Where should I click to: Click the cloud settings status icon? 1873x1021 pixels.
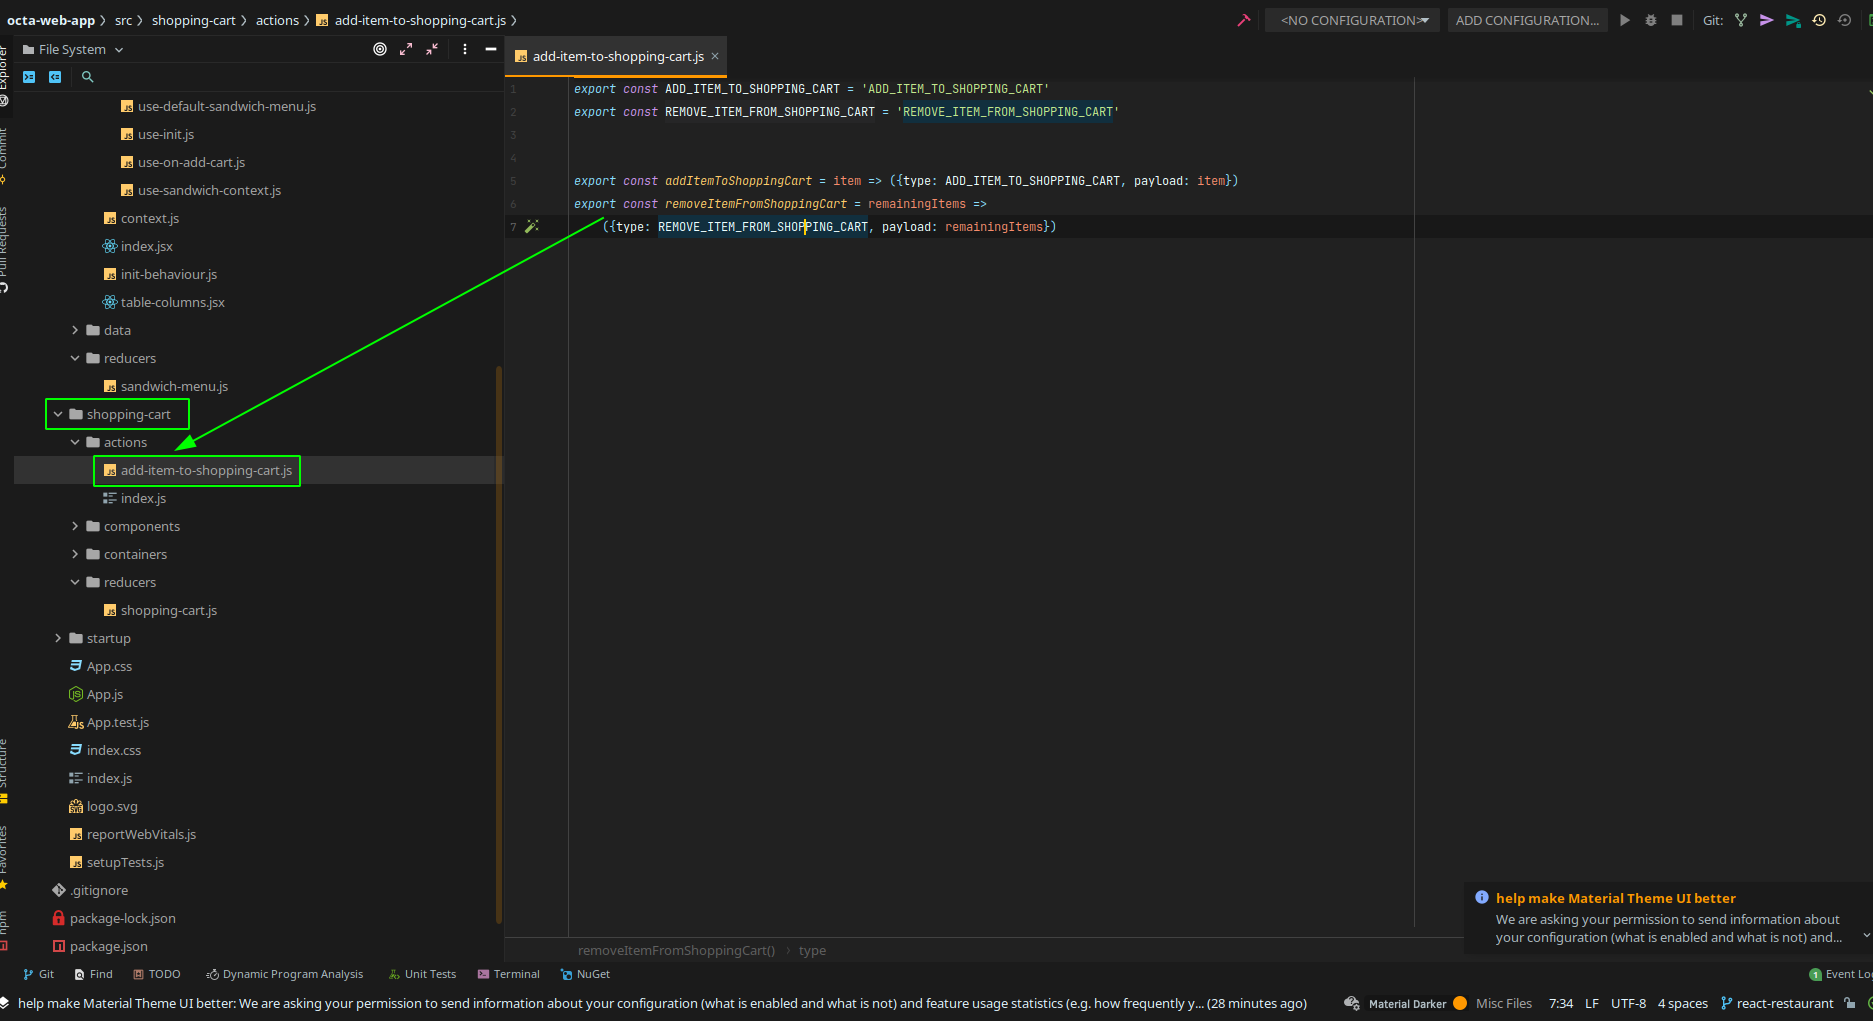click(1352, 1003)
